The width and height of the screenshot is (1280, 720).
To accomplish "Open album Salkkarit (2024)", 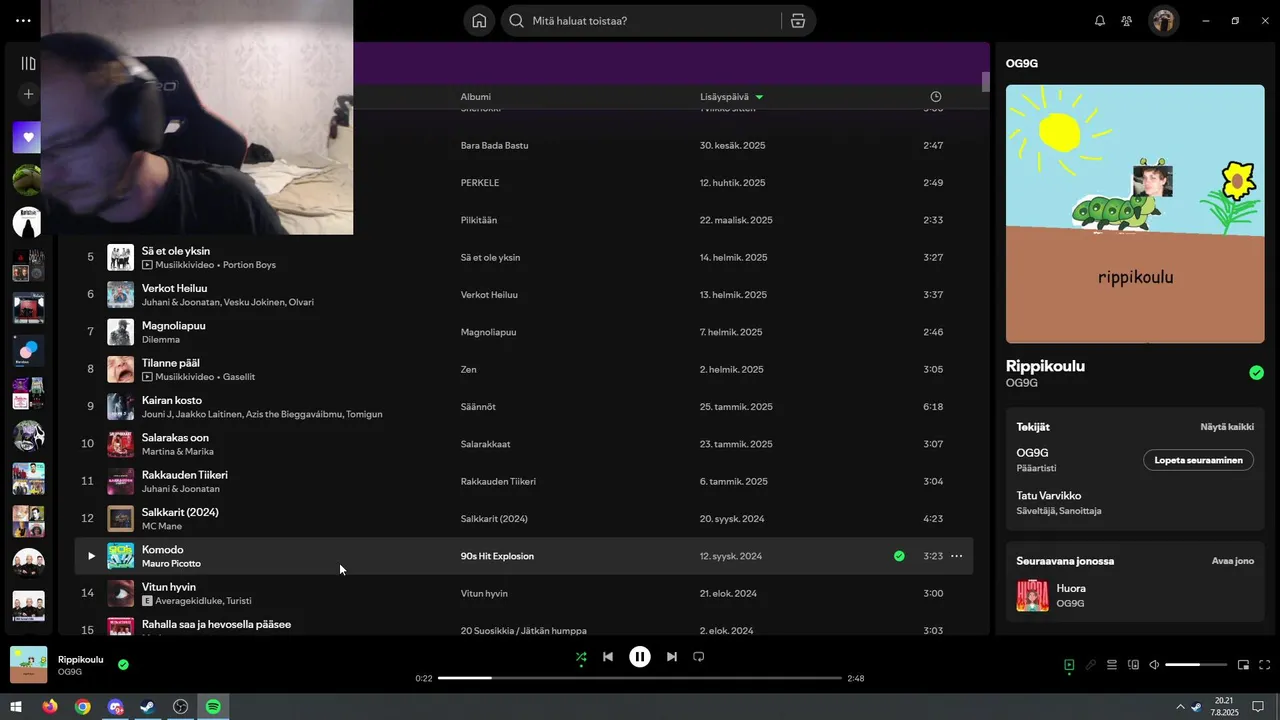I will tap(494, 519).
